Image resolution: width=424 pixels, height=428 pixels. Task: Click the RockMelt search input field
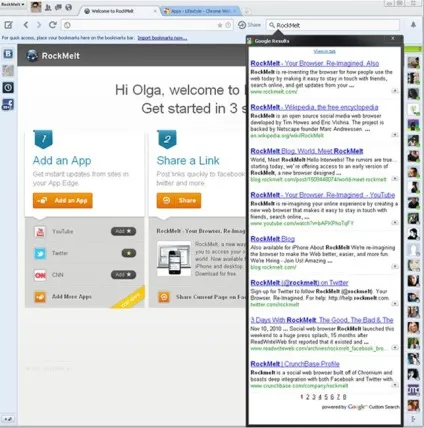(x=333, y=25)
